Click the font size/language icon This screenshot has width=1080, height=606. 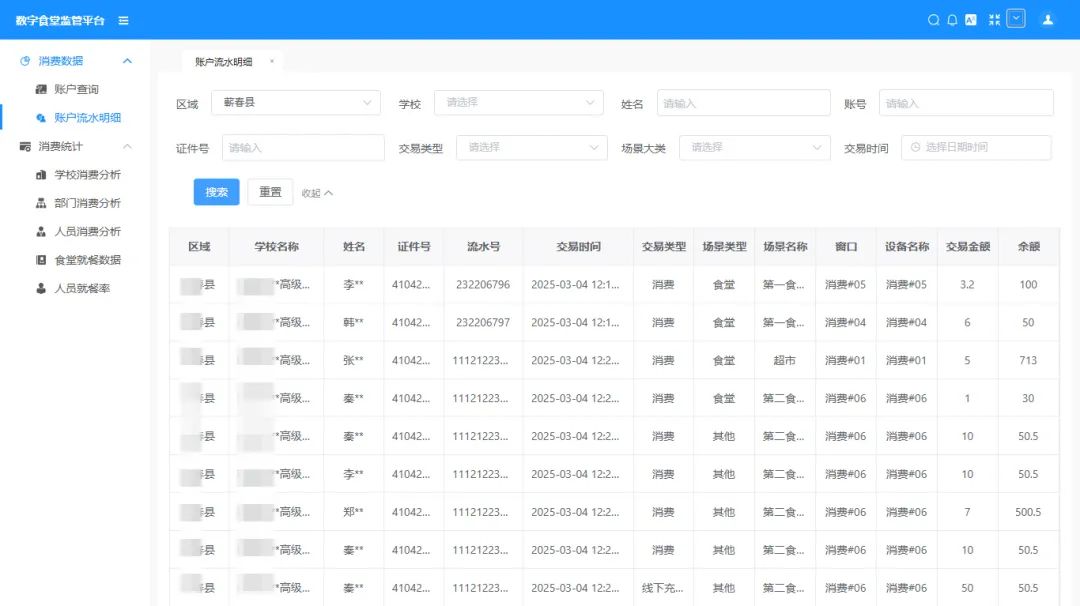pos(970,20)
